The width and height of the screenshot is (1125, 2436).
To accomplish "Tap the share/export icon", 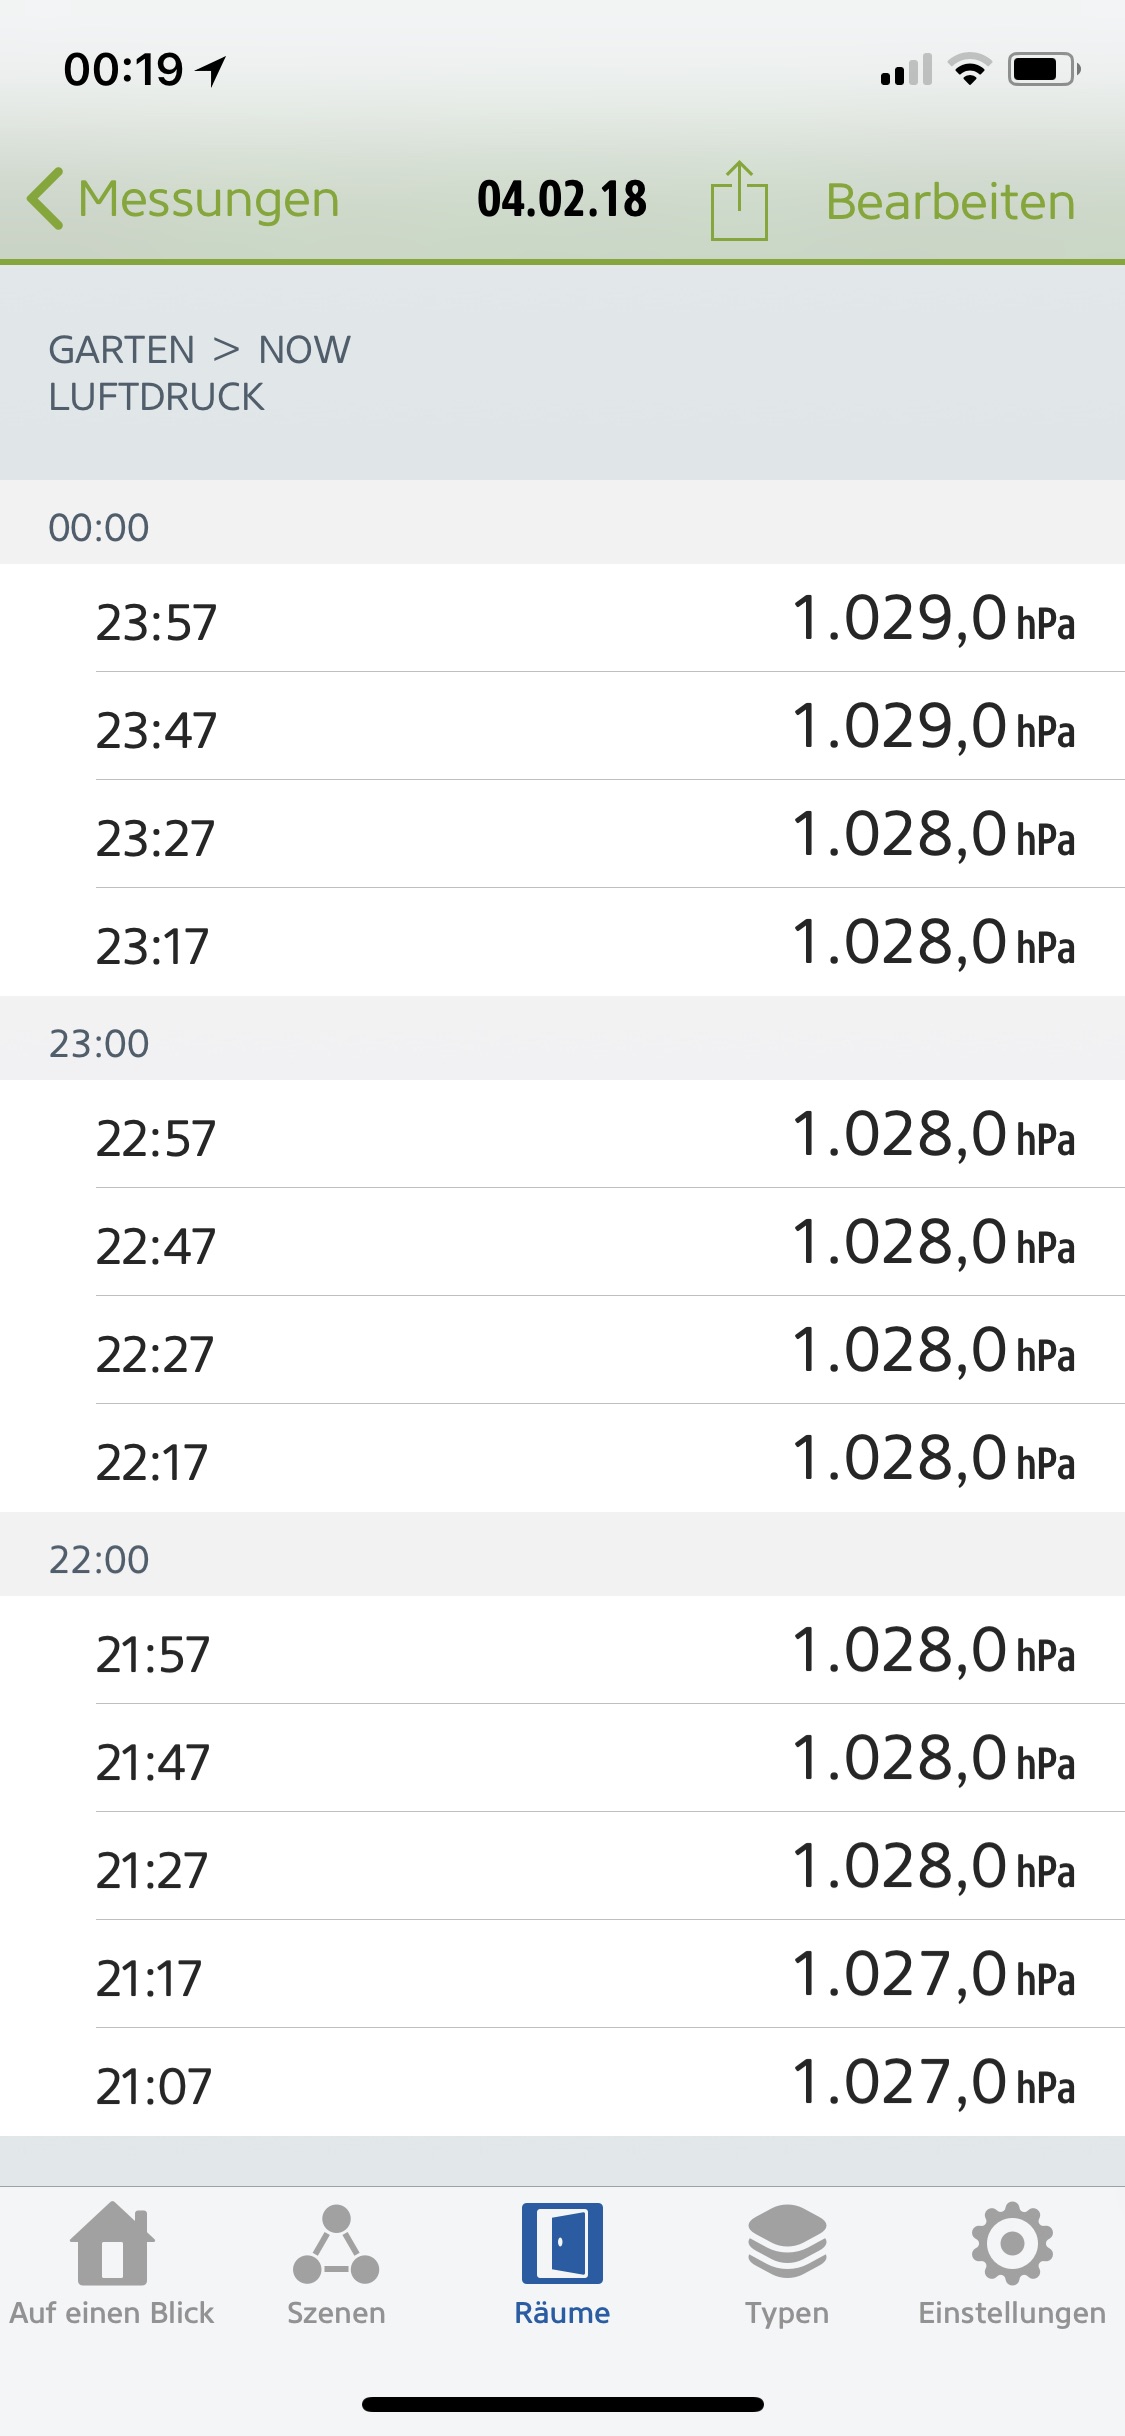I will pos(739,201).
